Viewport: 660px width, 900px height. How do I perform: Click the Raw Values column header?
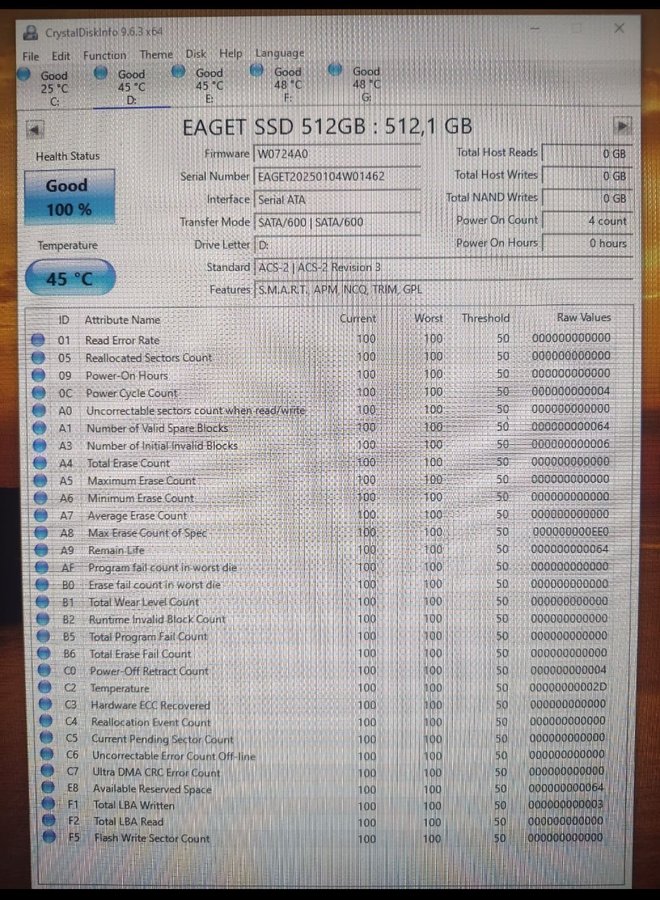[x=583, y=317]
